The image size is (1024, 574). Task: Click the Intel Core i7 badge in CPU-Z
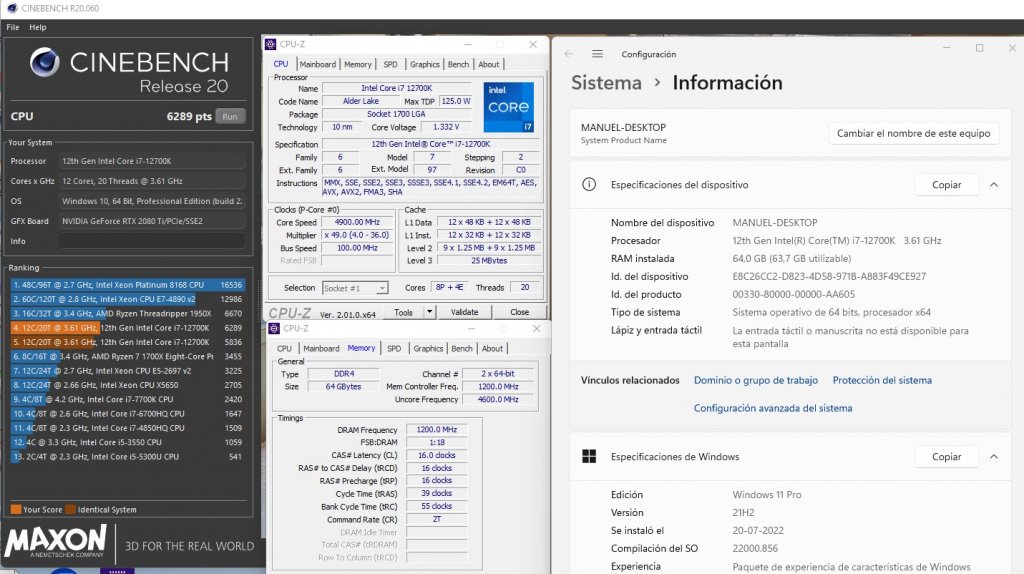(509, 107)
